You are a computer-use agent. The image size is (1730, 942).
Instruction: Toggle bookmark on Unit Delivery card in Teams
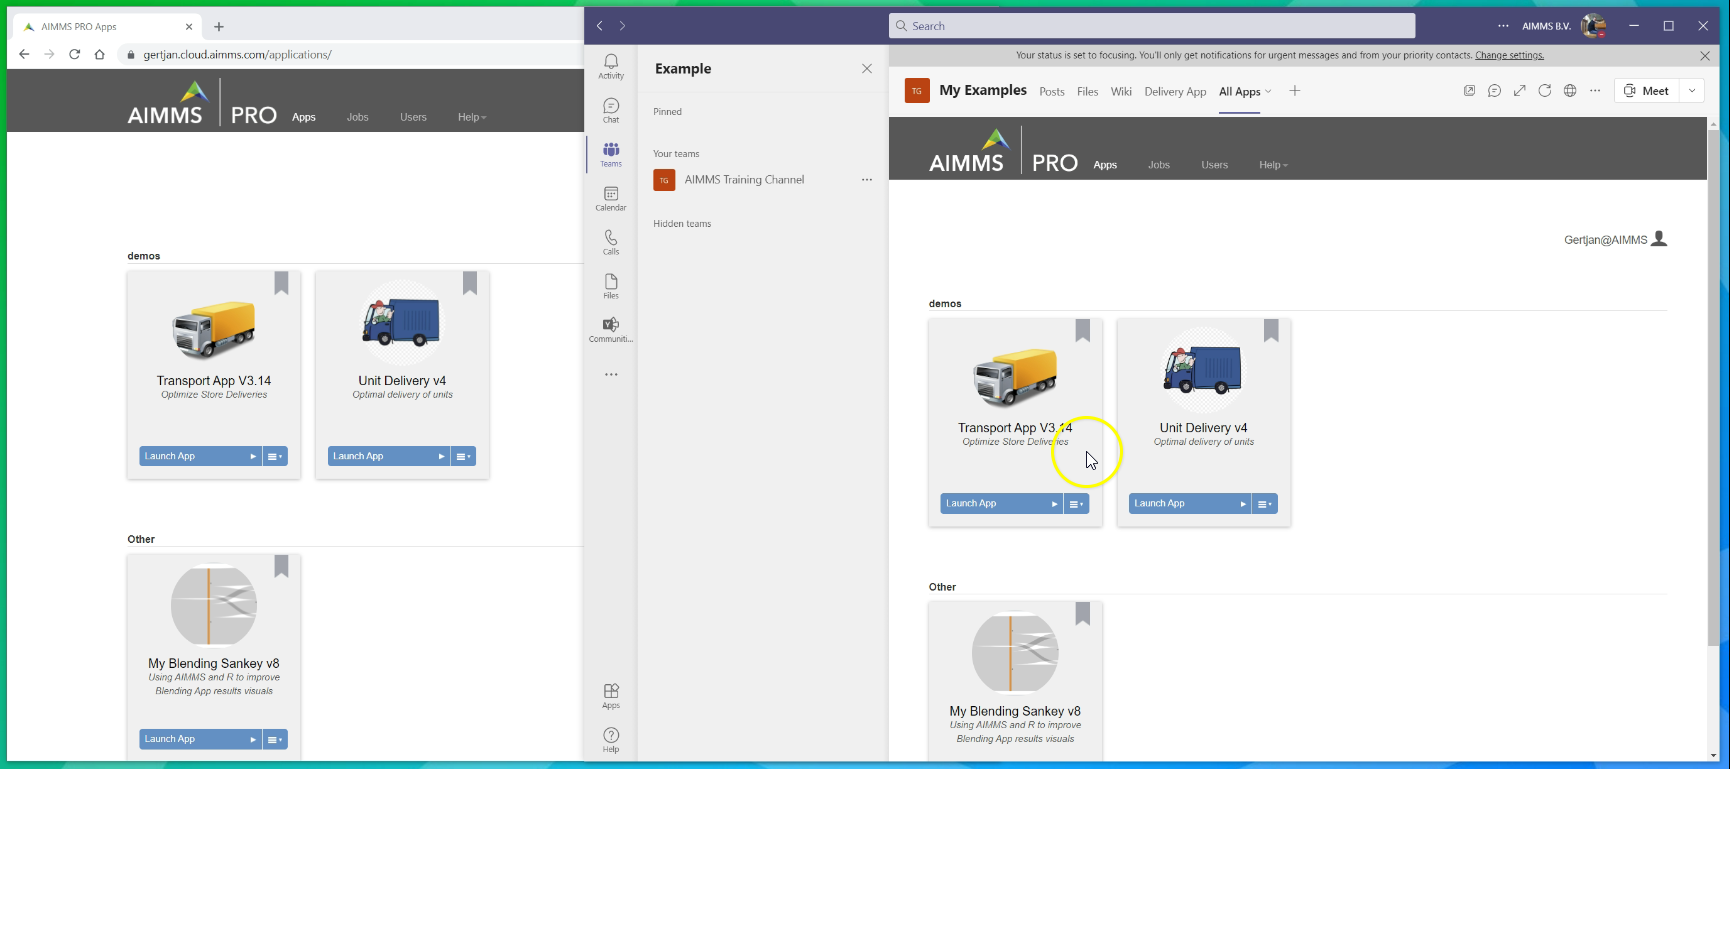pos(1271,331)
